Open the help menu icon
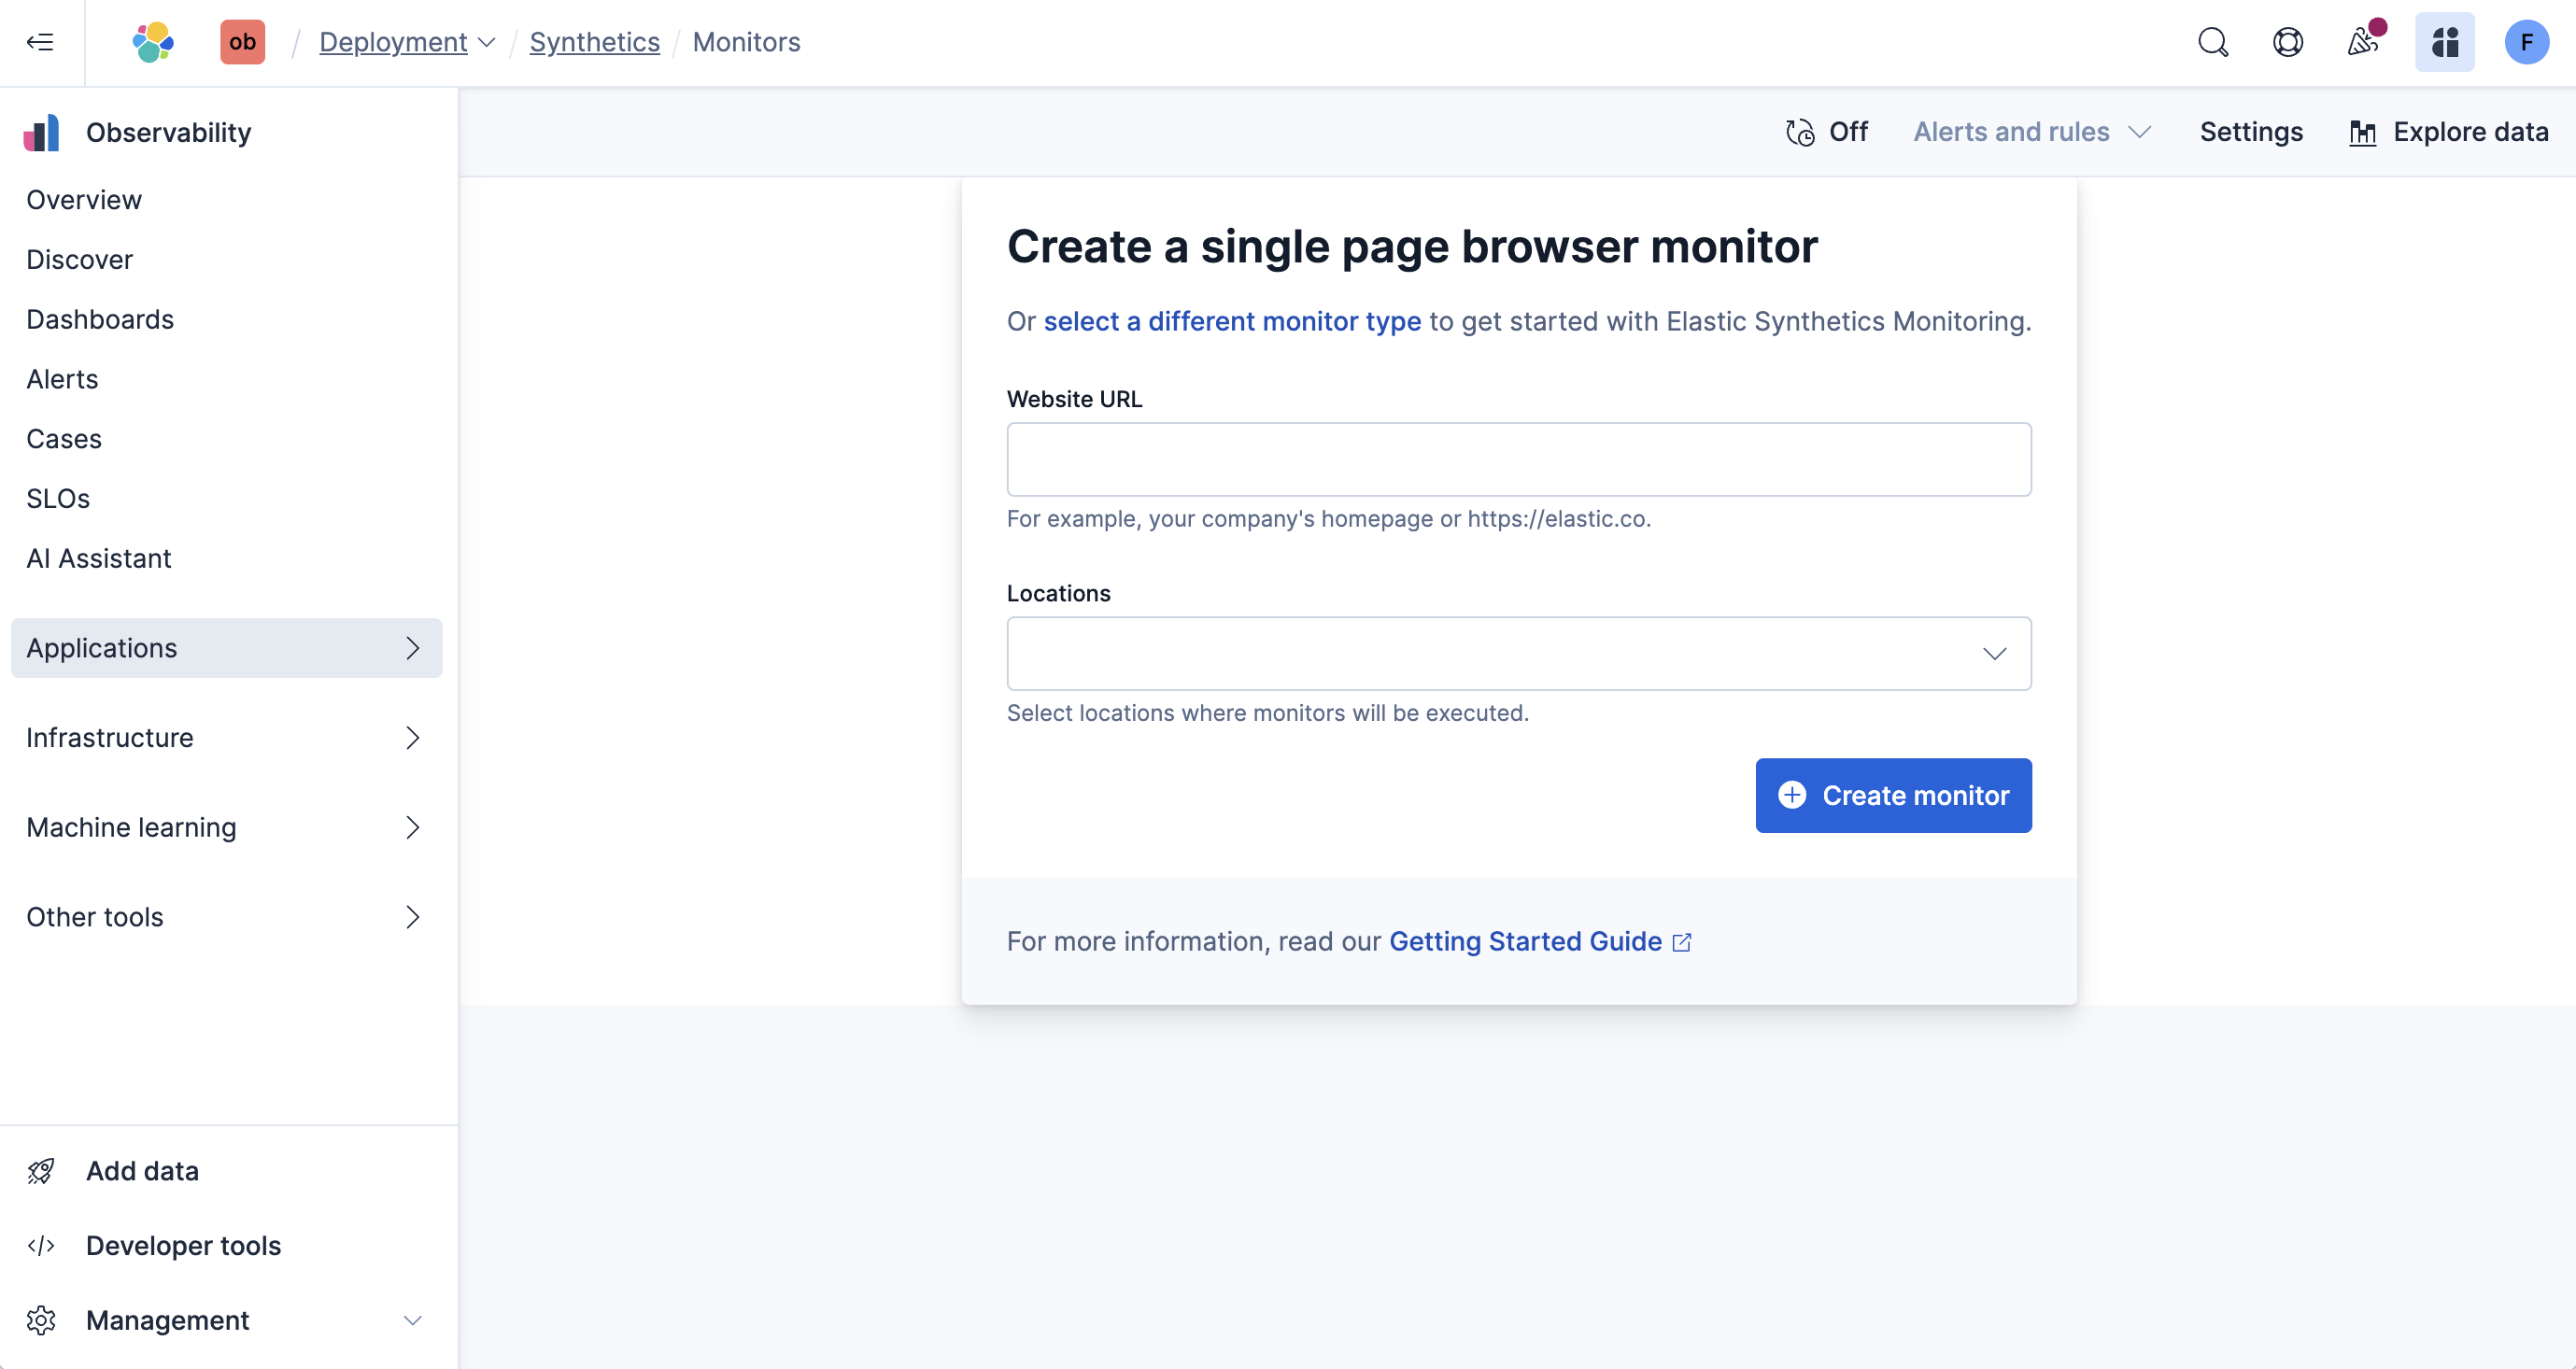The height and width of the screenshot is (1369, 2576). click(x=2288, y=42)
